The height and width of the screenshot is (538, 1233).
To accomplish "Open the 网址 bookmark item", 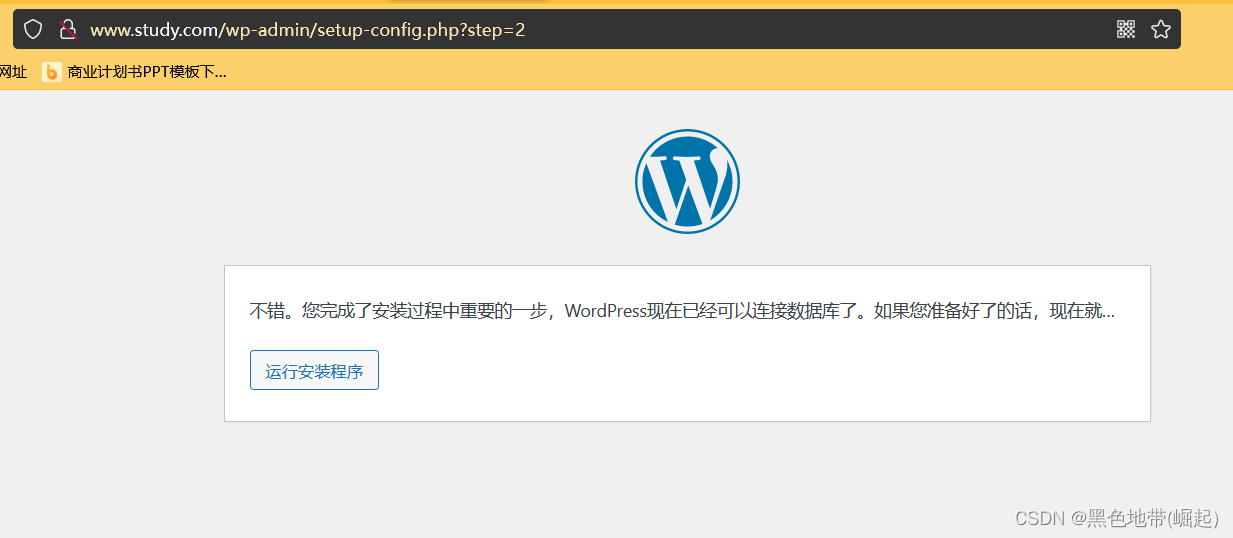I will (13, 71).
